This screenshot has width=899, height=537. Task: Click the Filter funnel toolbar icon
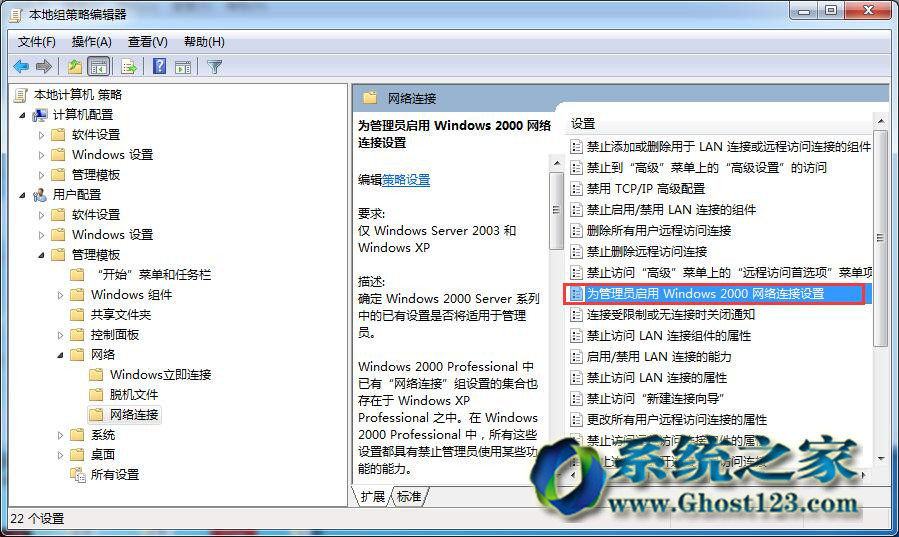coord(214,67)
